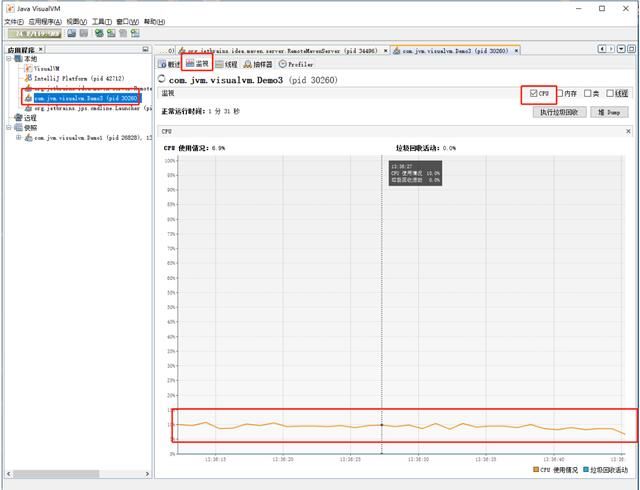Viewport: 640px width, 490px height.
Task: Enable the 线程 checkbox in monitor bar
Action: 610,94
